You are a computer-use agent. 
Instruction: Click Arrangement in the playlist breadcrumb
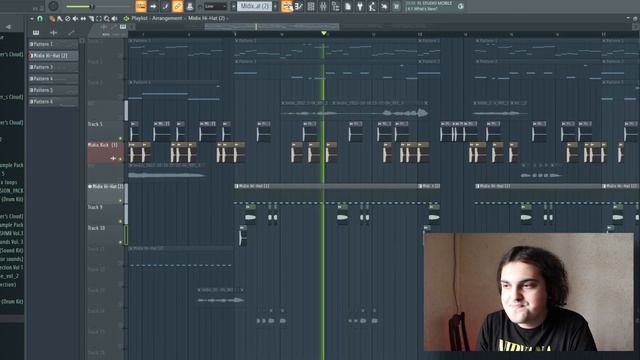[167, 18]
